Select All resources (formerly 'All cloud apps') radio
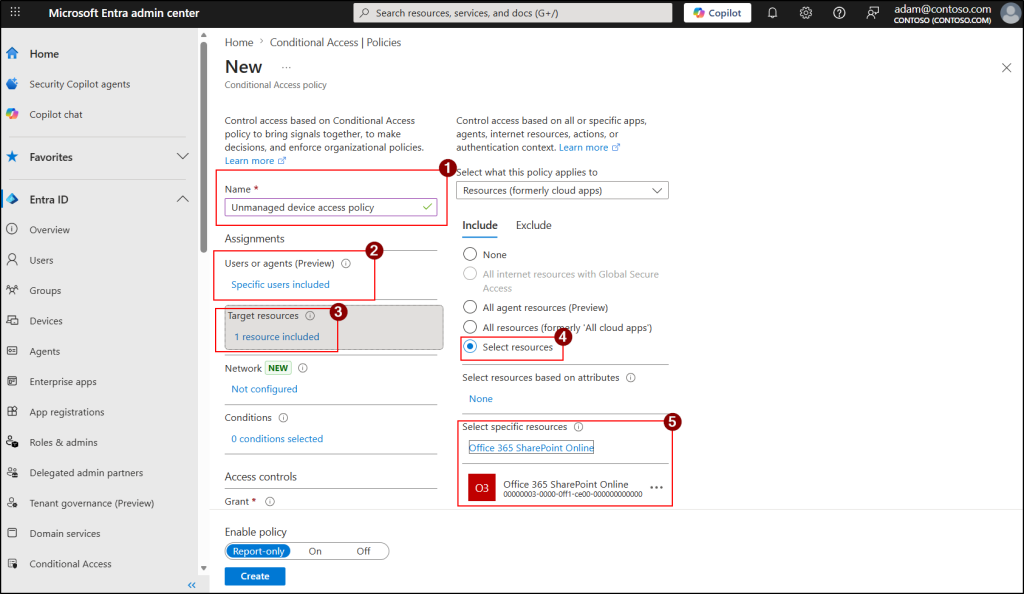Screen dimensions: 1024x594 pos(470,327)
